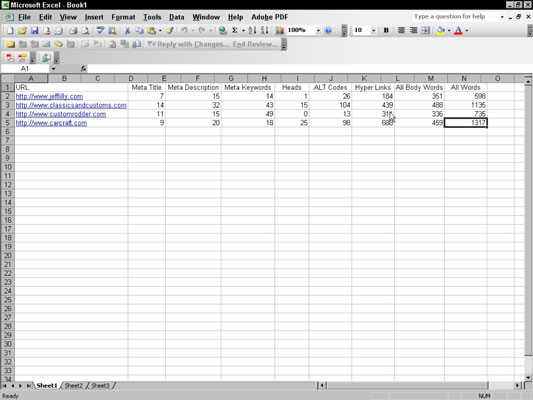Click the Copy icon

[139, 31]
